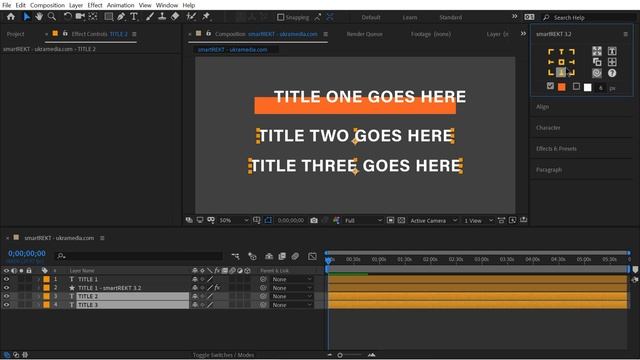
Task: Select the Zoom magnifier tool
Action: [x=52, y=17]
